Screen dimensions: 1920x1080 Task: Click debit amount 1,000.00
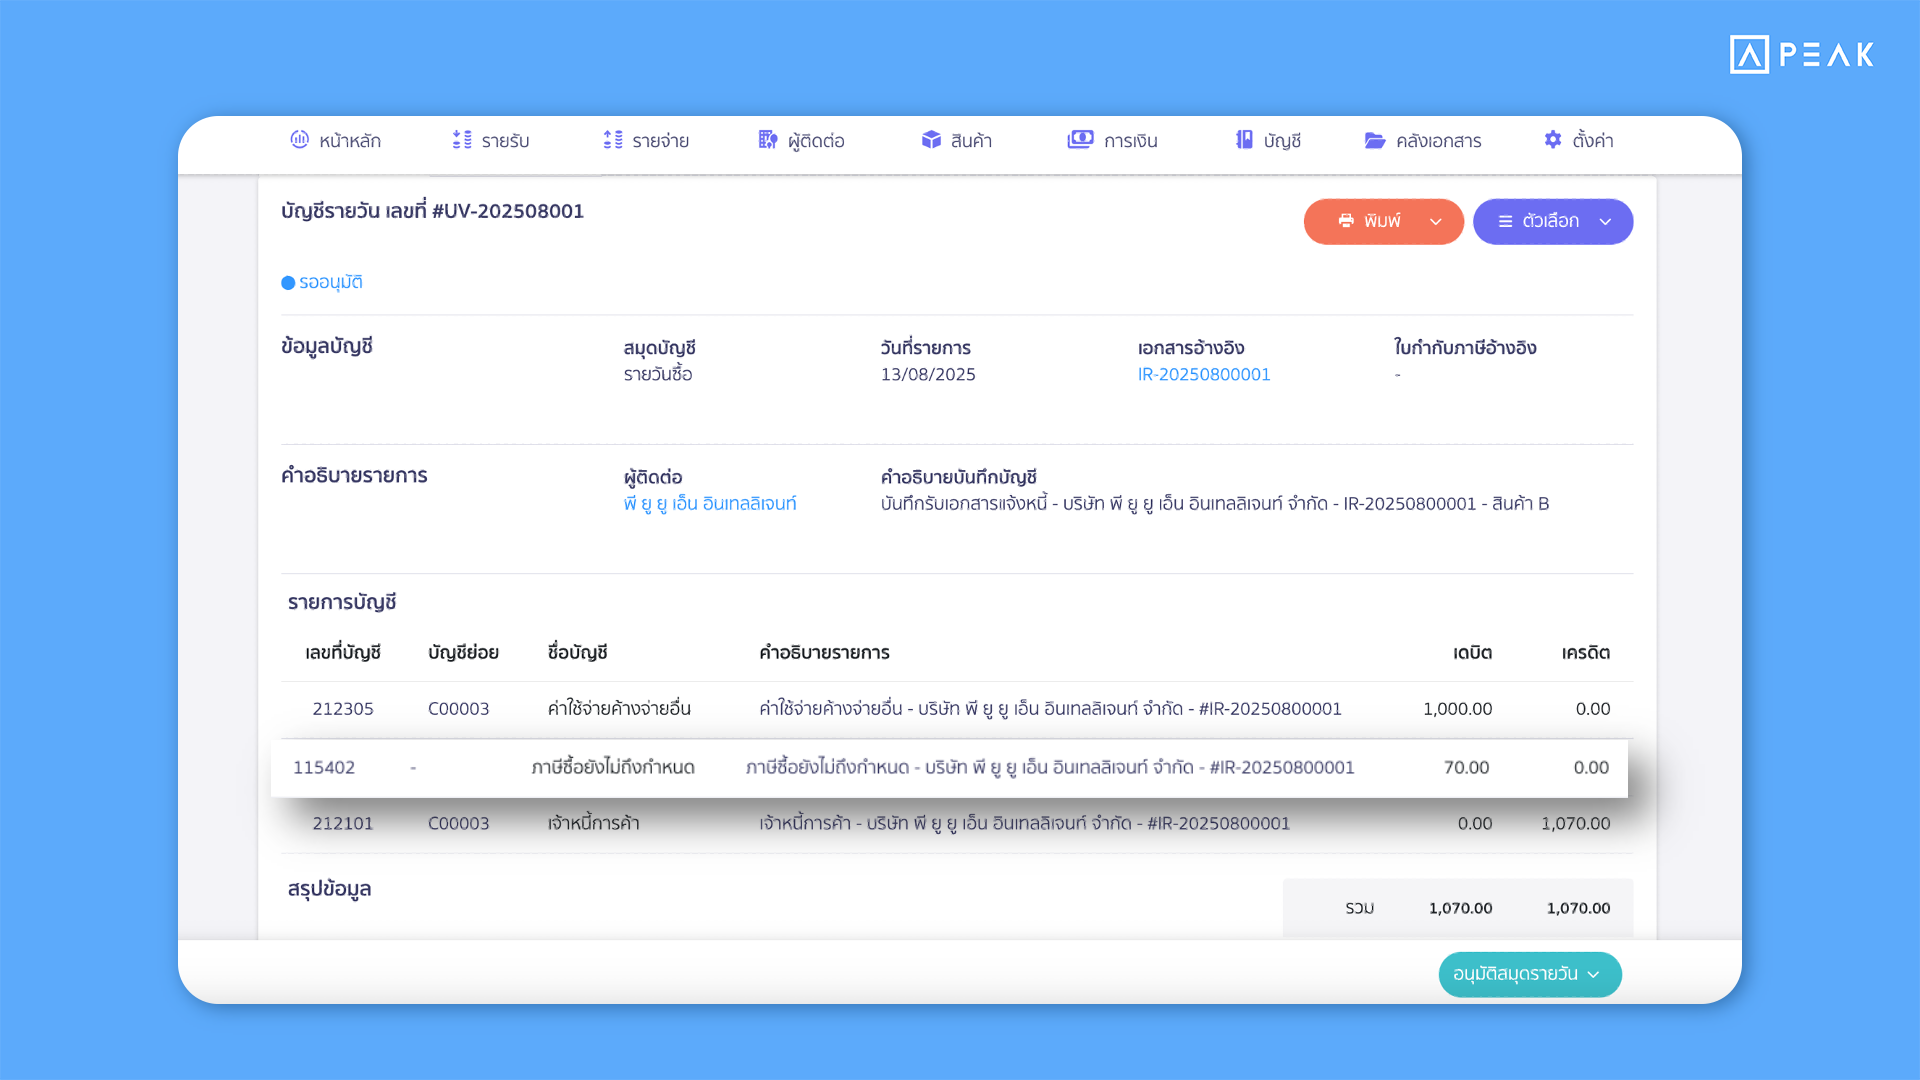click(x=1457, y=709)
